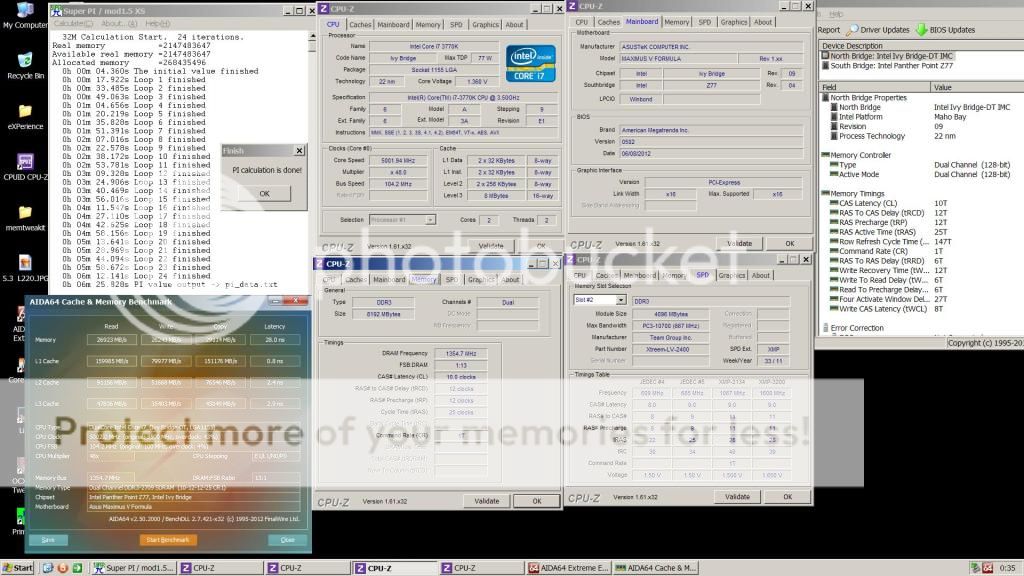Switch to AIDA64 Cache & Memory taskbar button
This screenshot has width=1024, height=576.
pos(656,568)
